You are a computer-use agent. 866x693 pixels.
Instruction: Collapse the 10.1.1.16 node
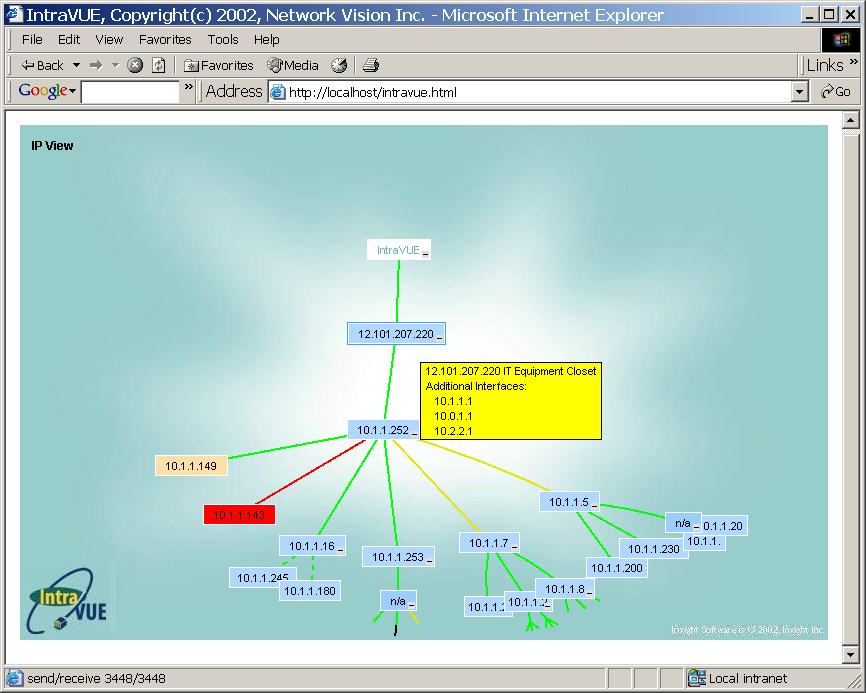point(340,549)
